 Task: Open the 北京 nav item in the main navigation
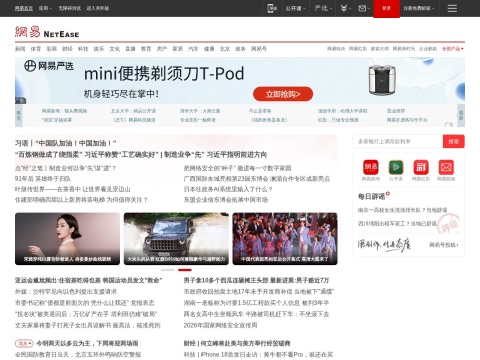[x=225, y=49]
